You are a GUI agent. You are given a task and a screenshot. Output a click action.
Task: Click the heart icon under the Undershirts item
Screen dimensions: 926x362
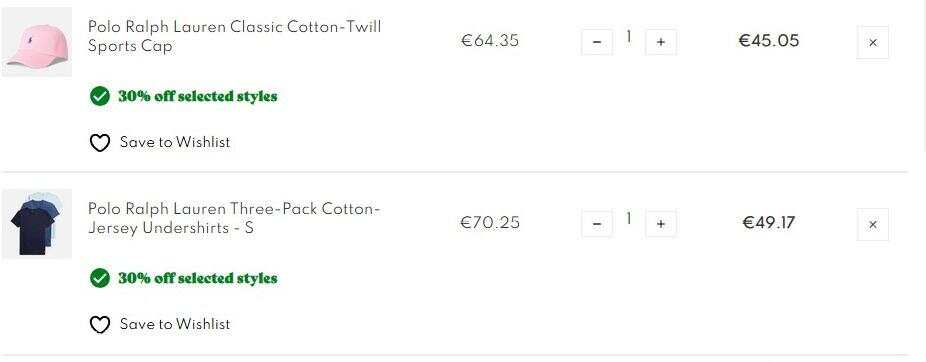click(x=100, y=324)
